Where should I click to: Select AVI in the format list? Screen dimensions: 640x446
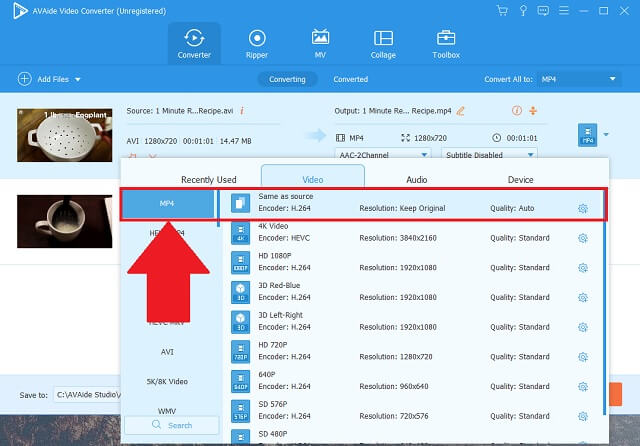pos(167,351)
